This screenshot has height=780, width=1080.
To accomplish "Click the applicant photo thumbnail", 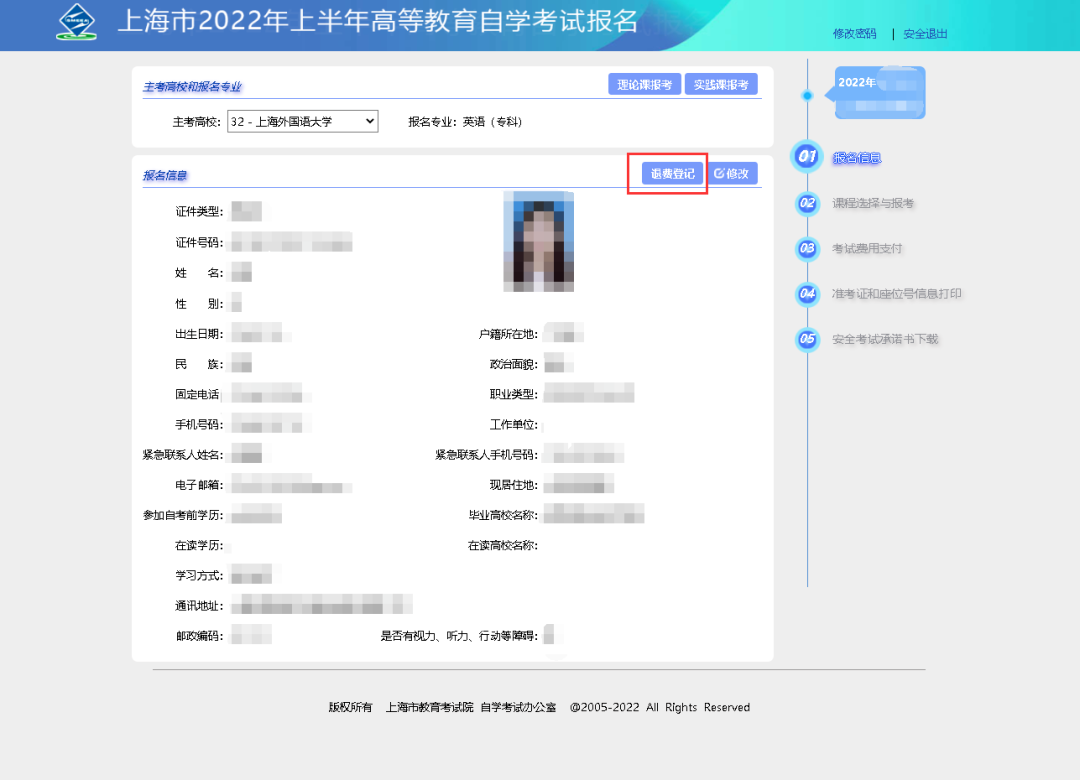I will 539,241.
